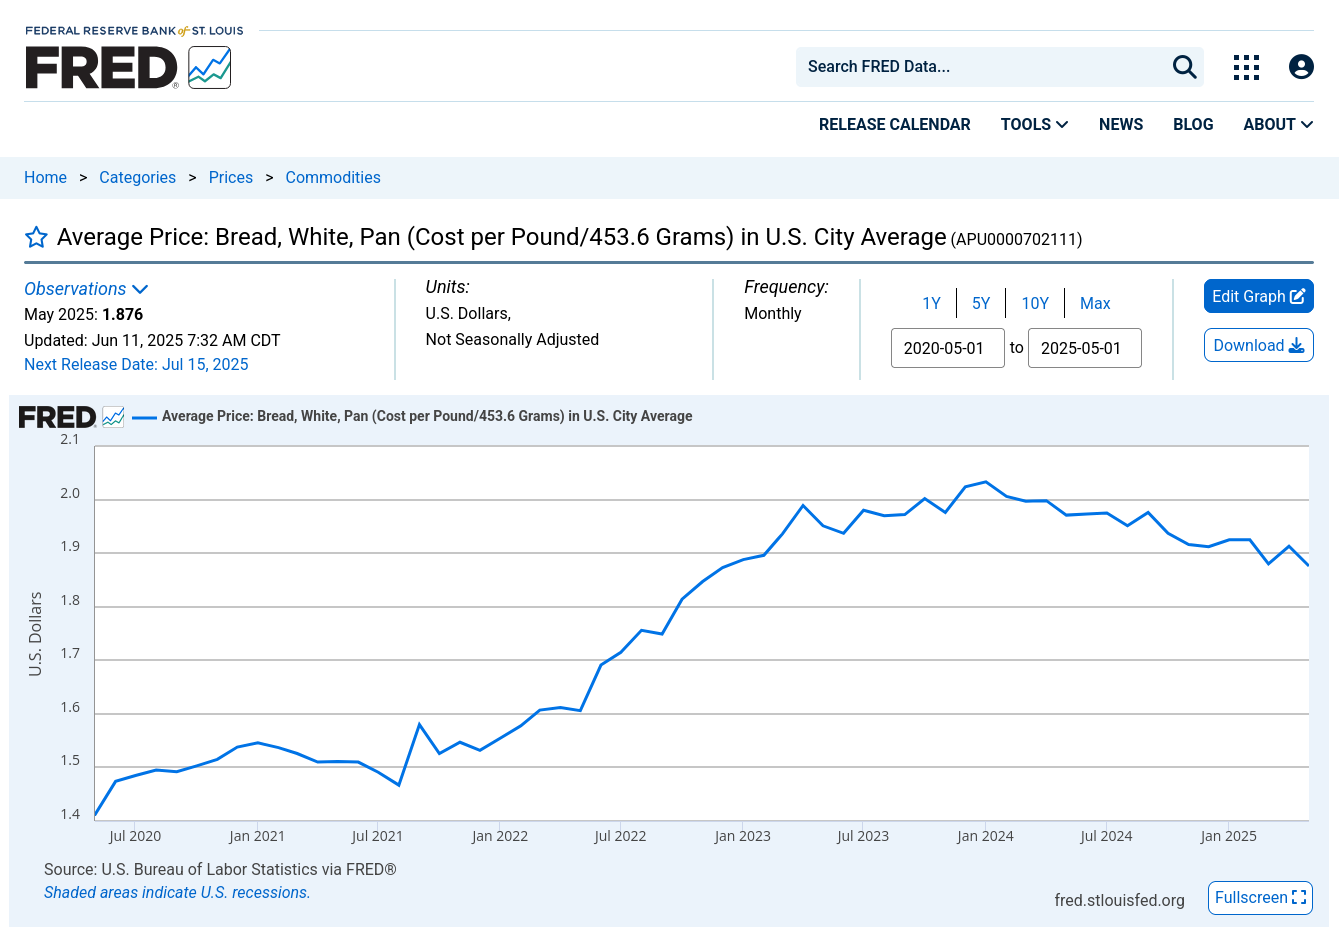This screenshot has width=1339, height=936.
Task: Select the 1Y date range
Action: click(931, 303)
